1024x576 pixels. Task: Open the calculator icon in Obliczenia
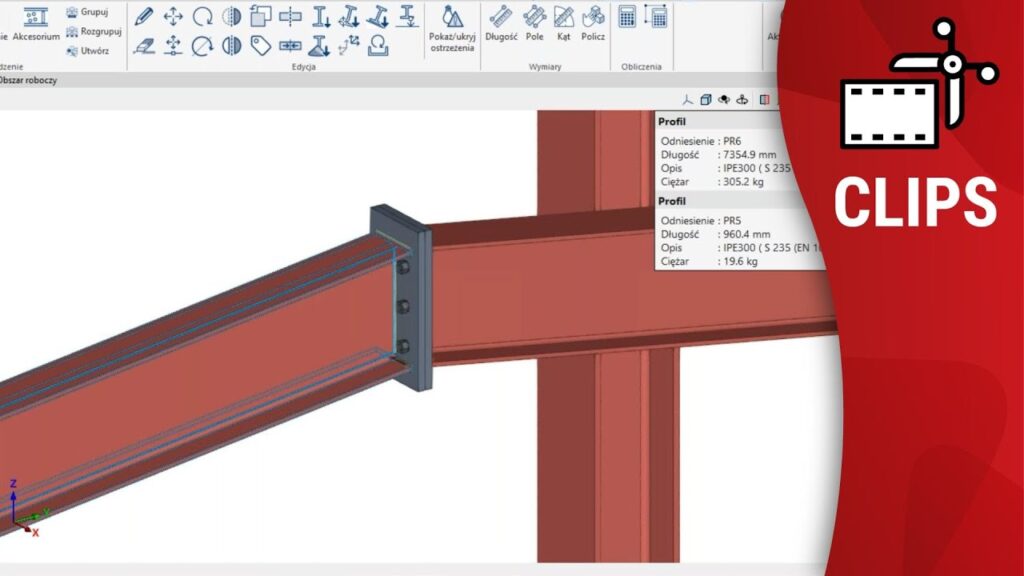627,16
